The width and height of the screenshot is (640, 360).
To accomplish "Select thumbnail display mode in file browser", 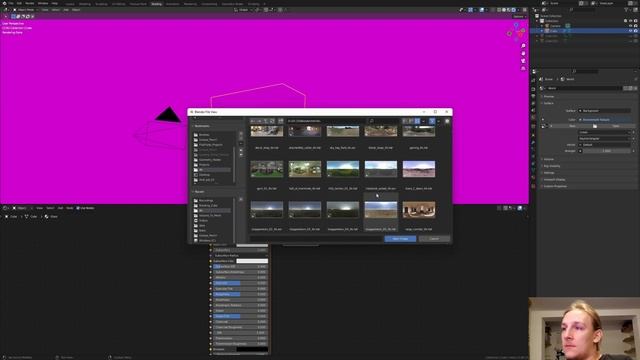I will (x=417, y=121).
